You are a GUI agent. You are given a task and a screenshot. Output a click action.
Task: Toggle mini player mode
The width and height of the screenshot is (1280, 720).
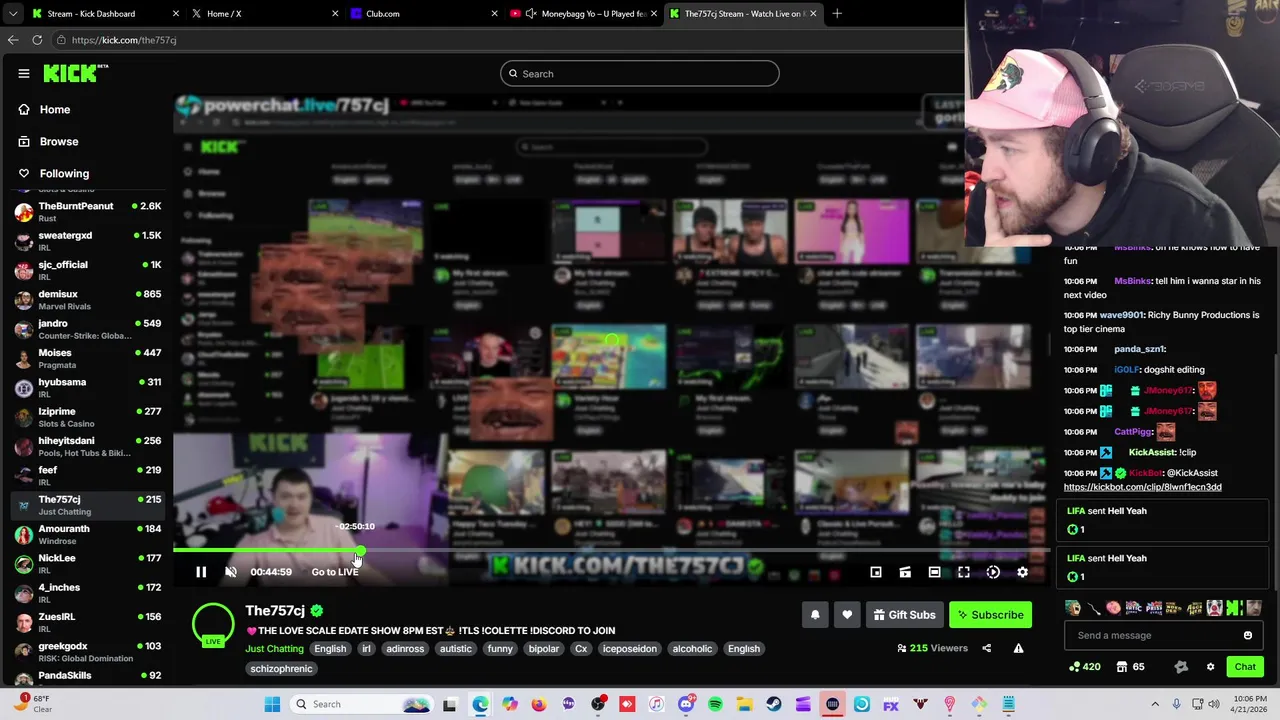[x=876, y=572]
